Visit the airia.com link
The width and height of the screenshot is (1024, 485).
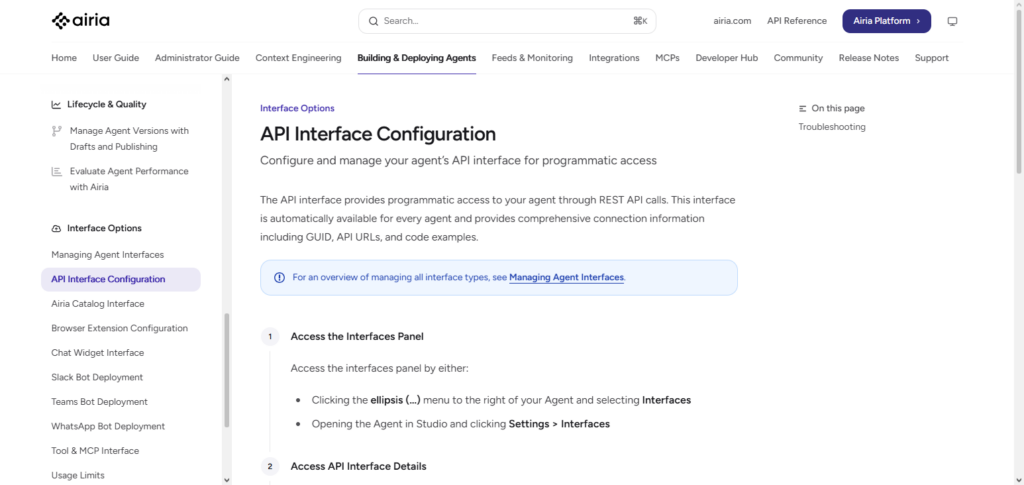click(732, 21)
